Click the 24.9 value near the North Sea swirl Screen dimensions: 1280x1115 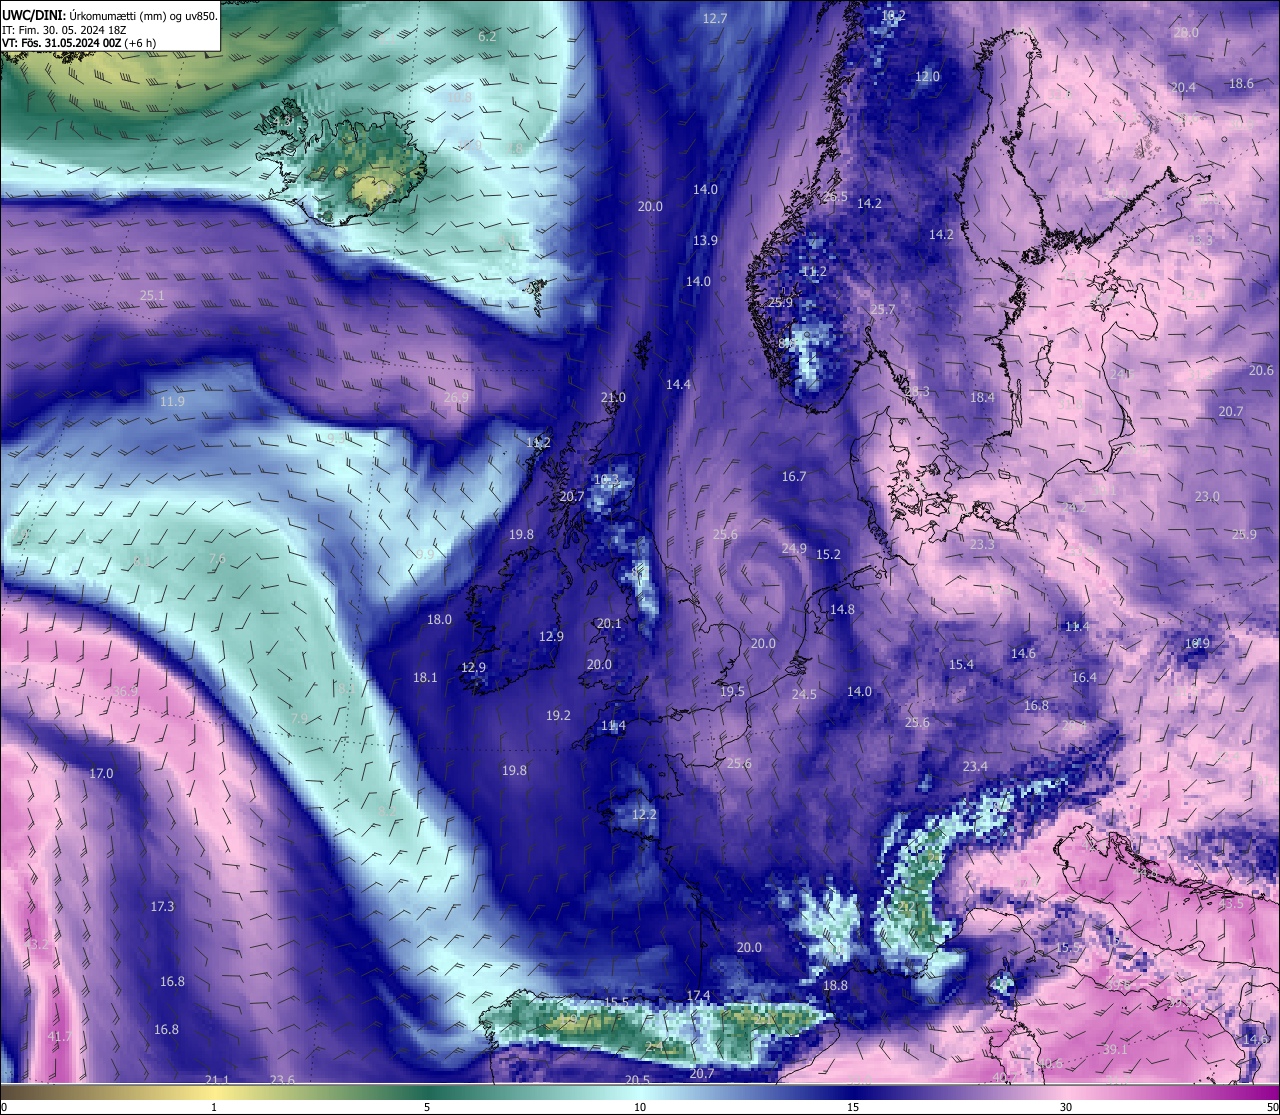(x=794, y=549)
